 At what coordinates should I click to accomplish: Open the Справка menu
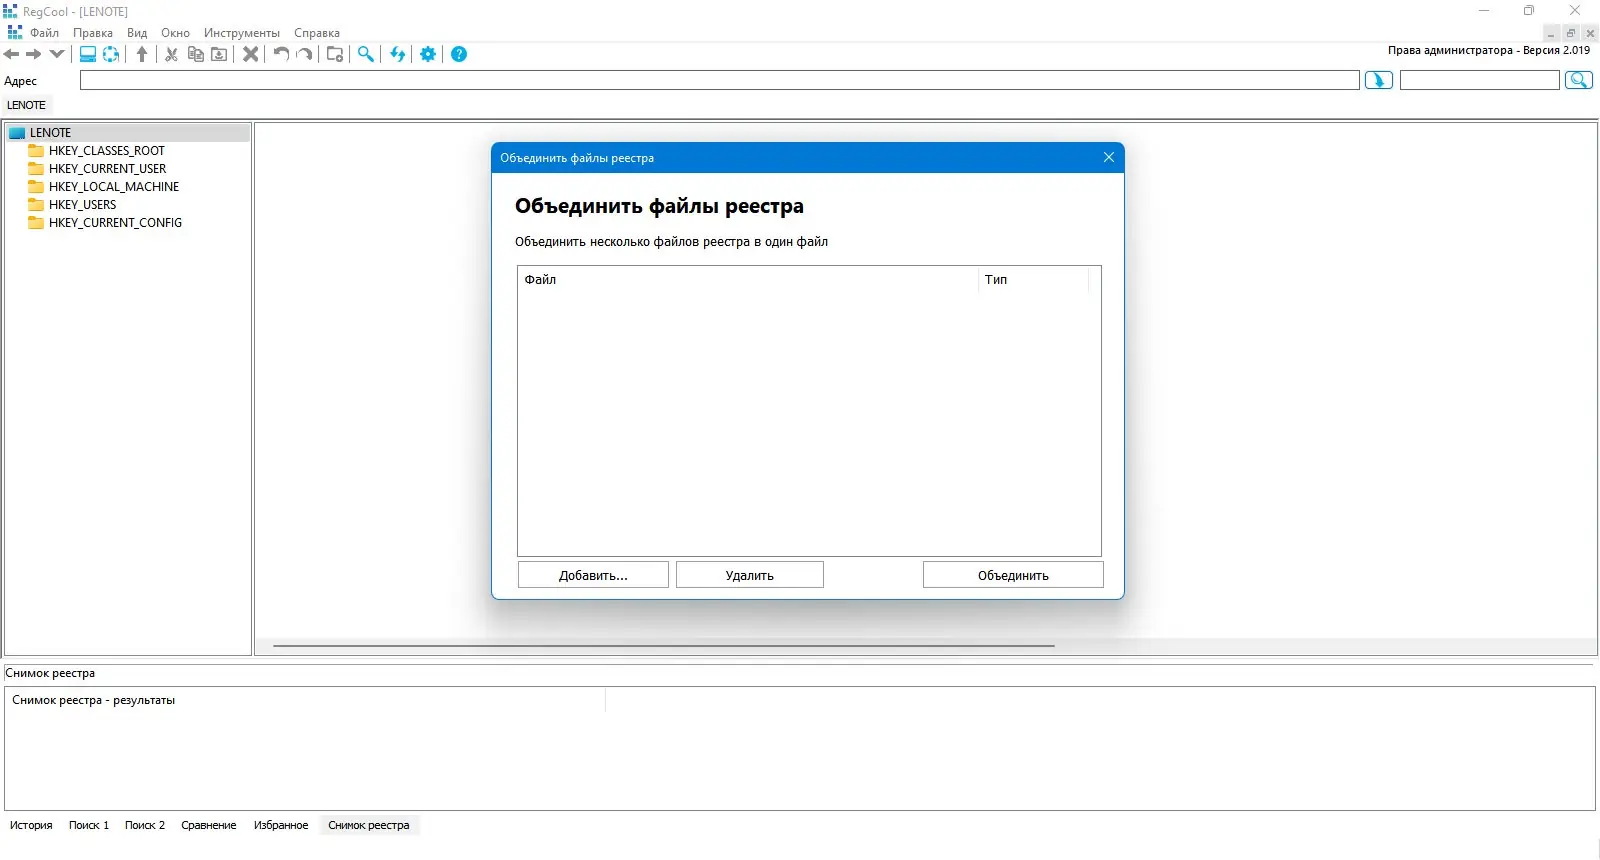[317, 33]
